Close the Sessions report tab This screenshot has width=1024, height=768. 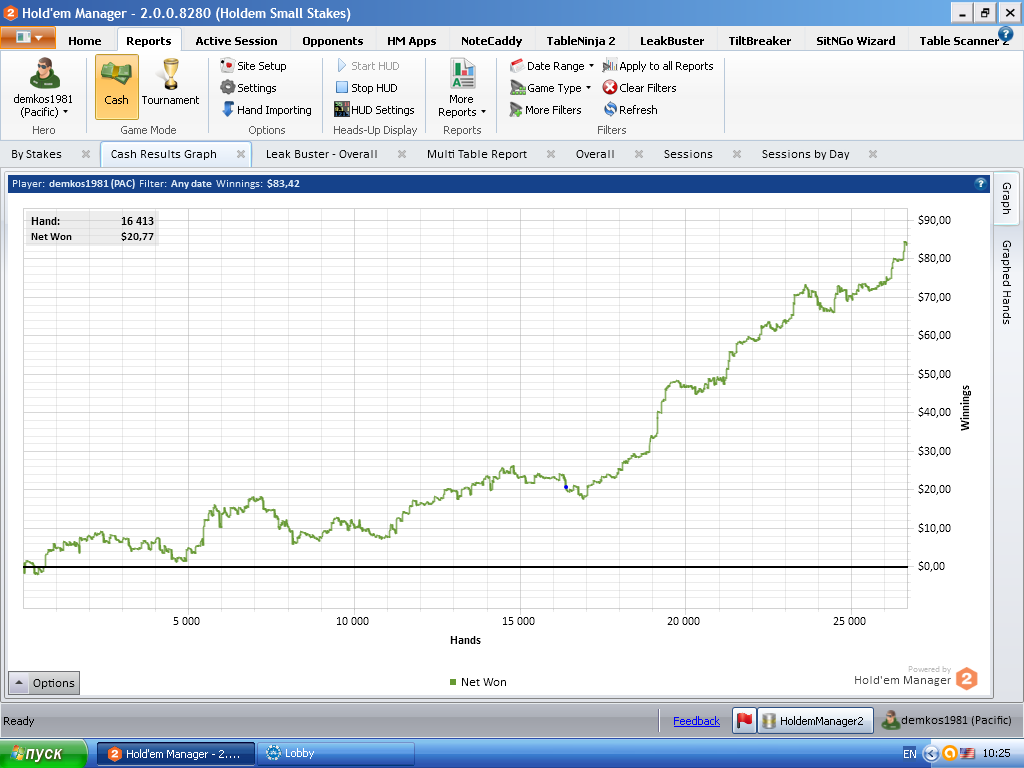click(x=737, y=154)
